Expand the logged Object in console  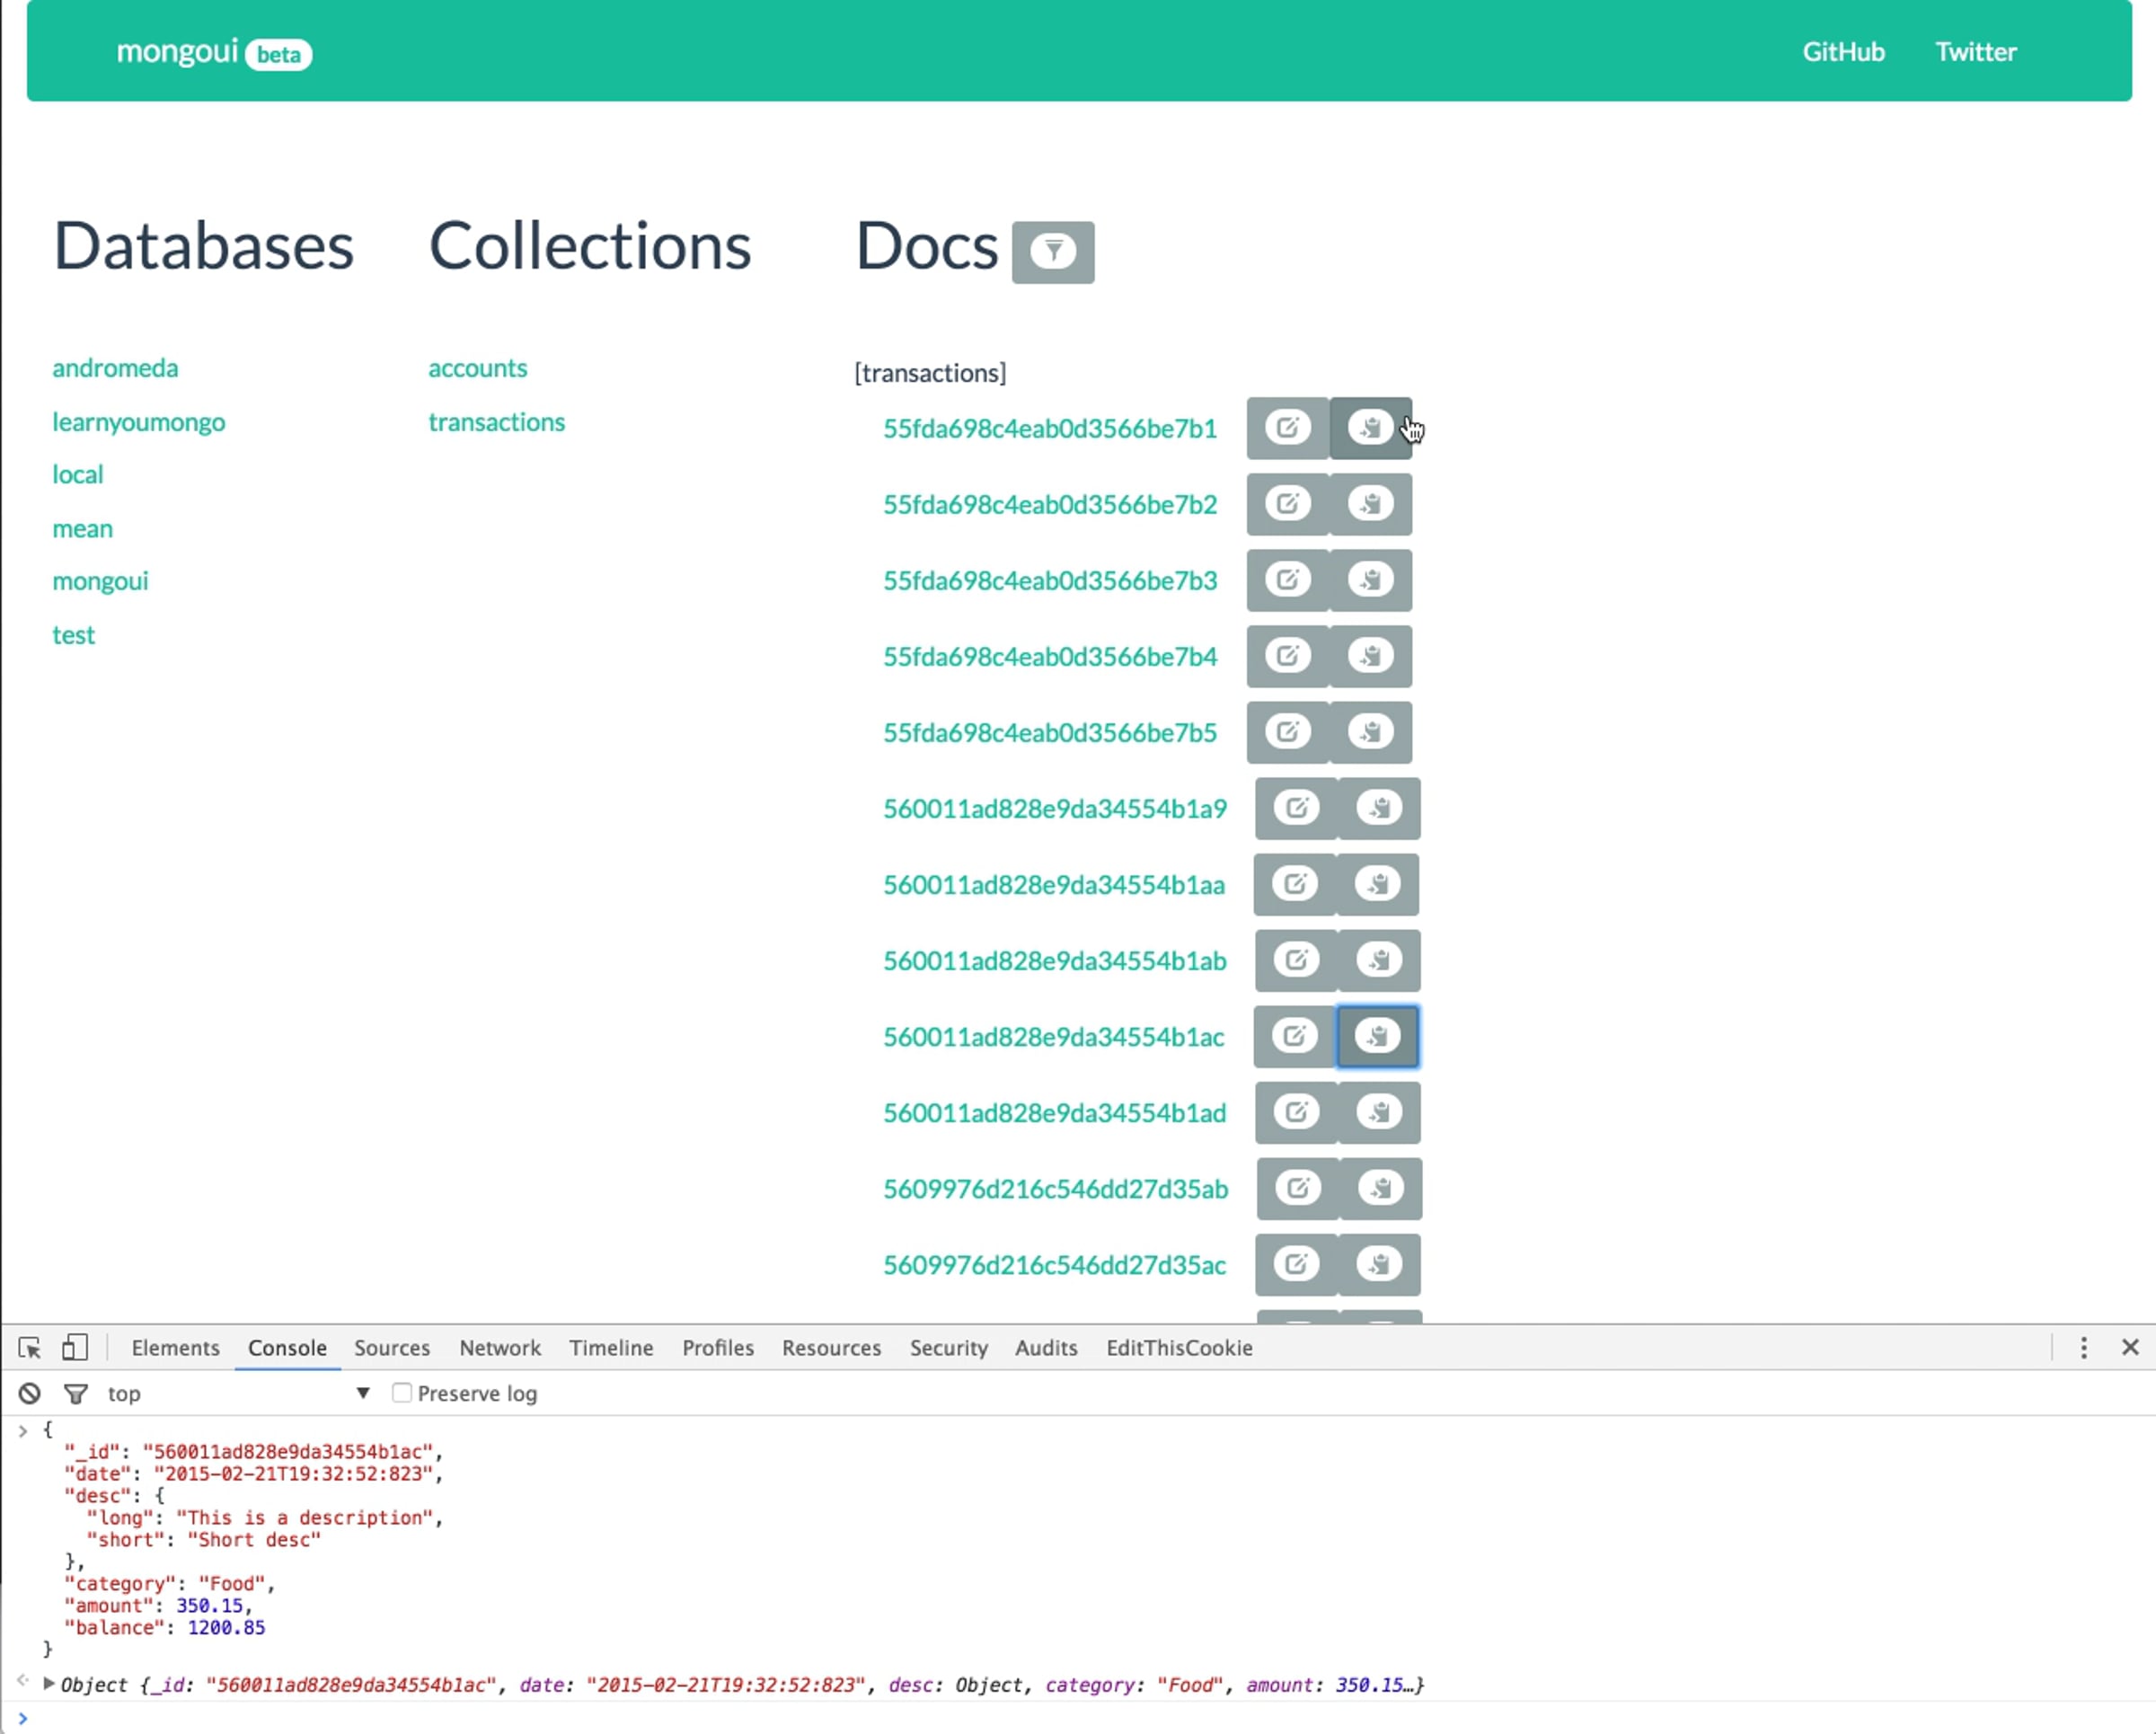click(x=48, y=1684)
